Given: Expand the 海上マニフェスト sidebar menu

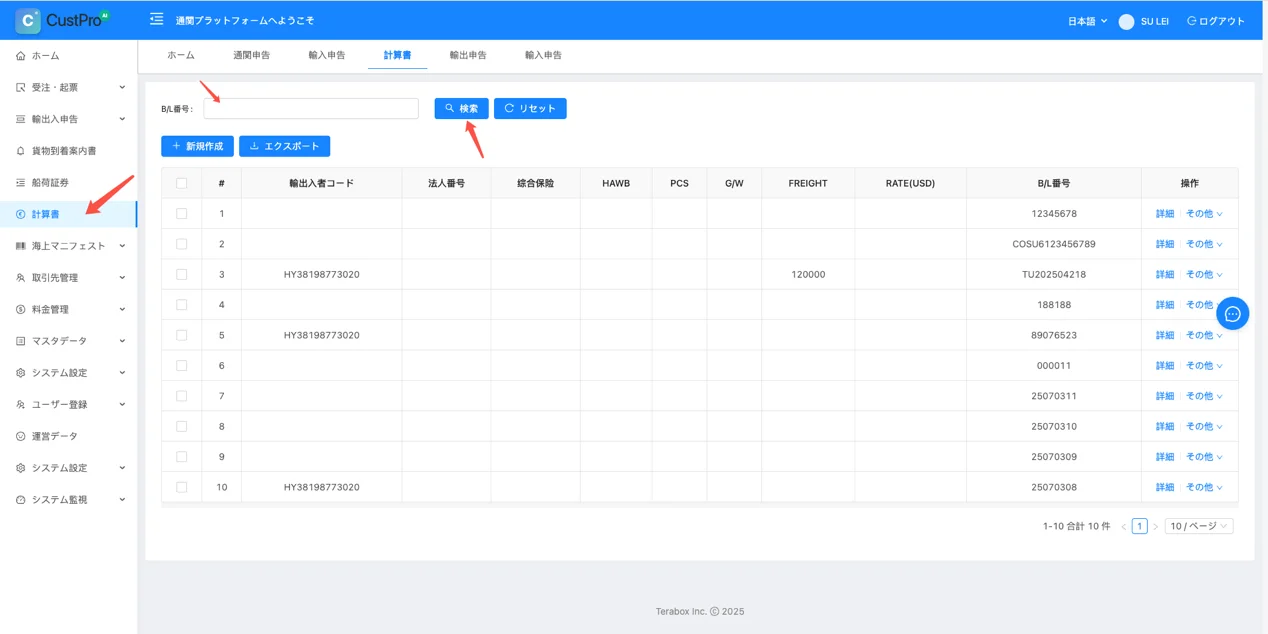Looking at the screenshot, I should pos(122,246).
